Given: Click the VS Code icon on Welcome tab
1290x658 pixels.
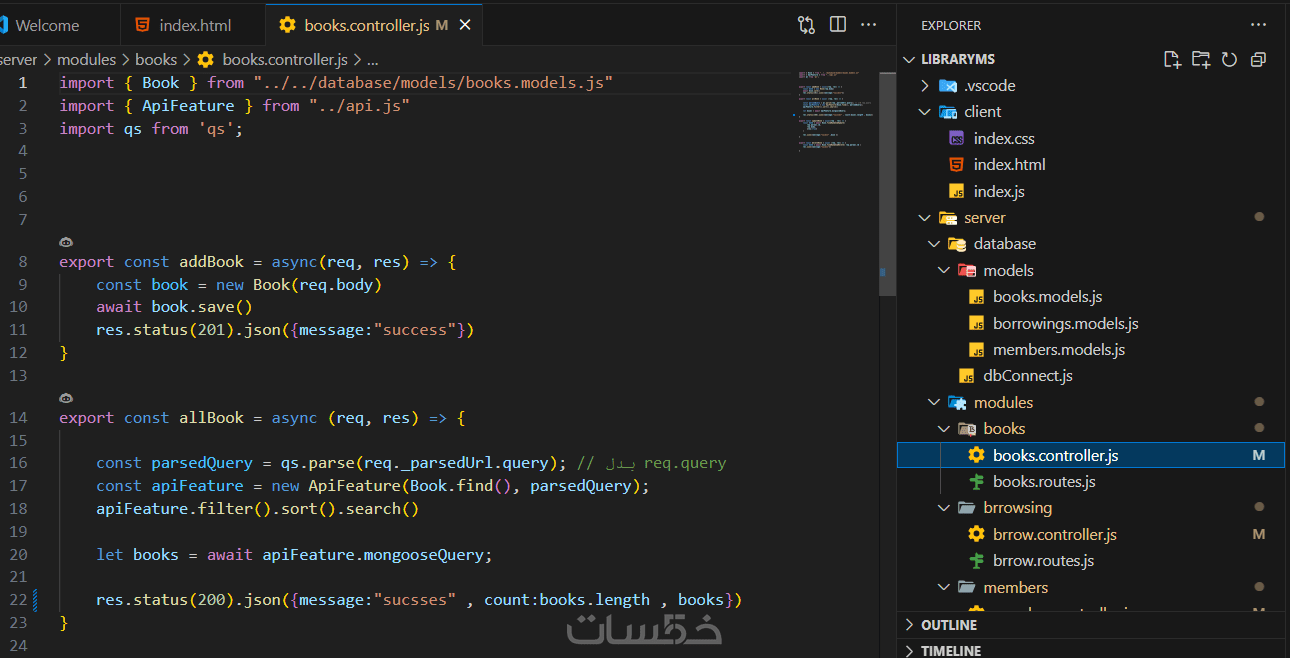Looking at the screenshot, I should pyautogui.click(x=3, y=25).
